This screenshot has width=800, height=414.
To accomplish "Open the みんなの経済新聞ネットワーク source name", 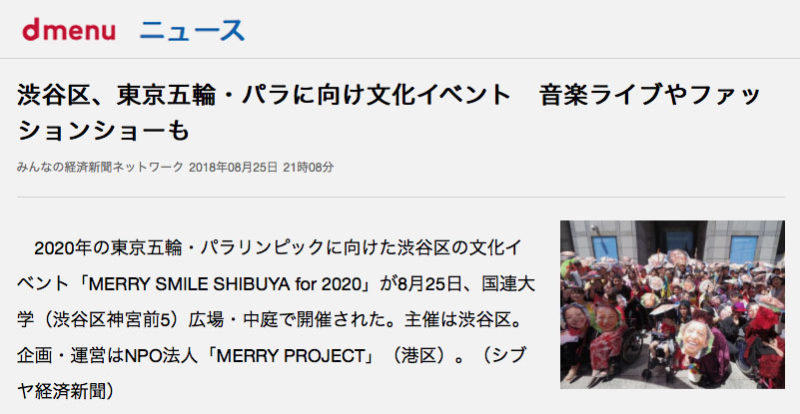I will [99, 167].
